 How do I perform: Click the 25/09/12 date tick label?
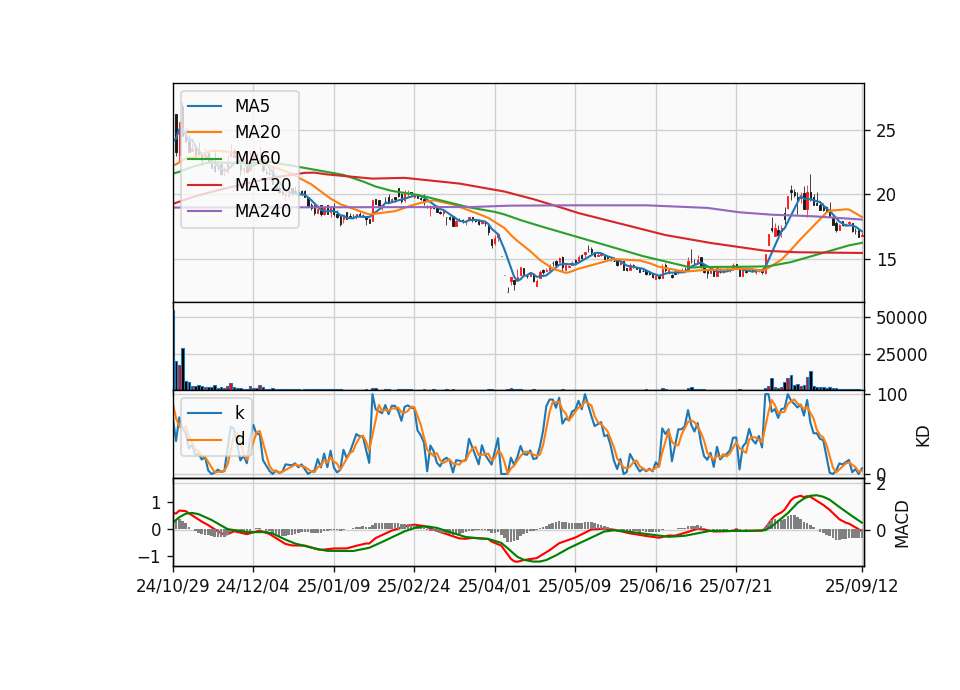tap(862, 586)
